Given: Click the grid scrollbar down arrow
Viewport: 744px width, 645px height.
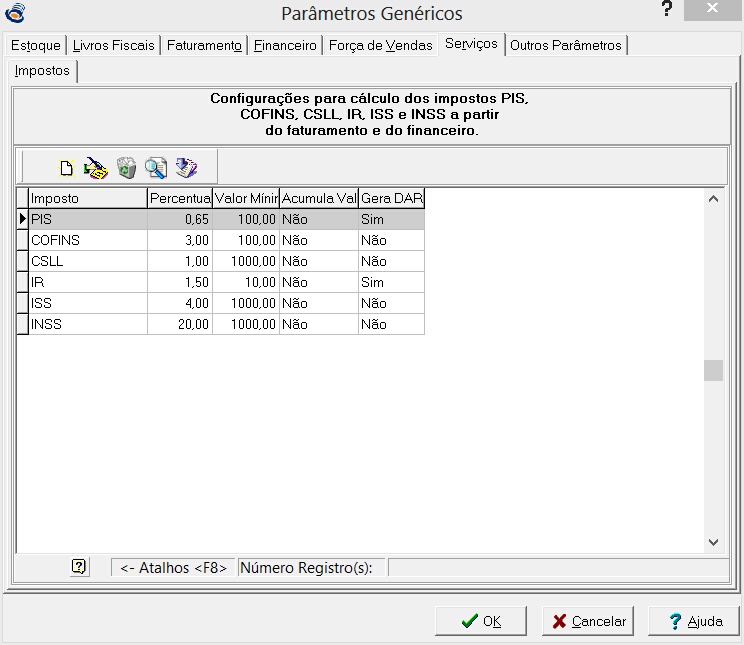Looking at the screenshot, I should 713,542.
